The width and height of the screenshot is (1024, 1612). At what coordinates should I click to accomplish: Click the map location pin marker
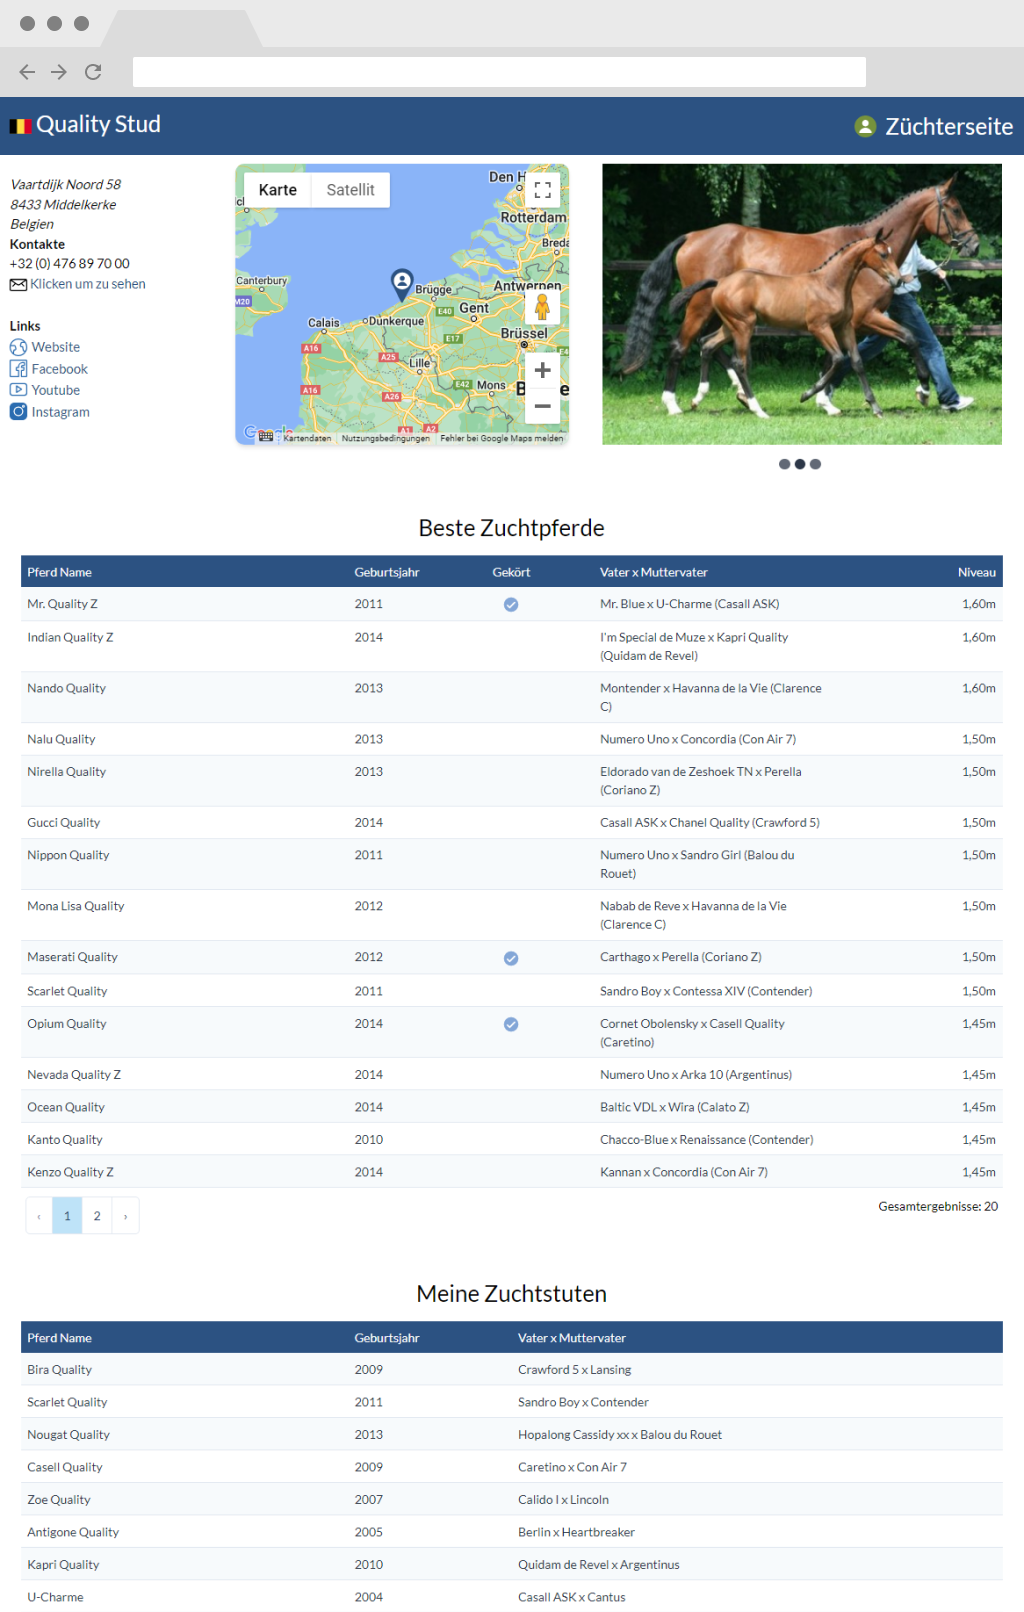(402, 284)
